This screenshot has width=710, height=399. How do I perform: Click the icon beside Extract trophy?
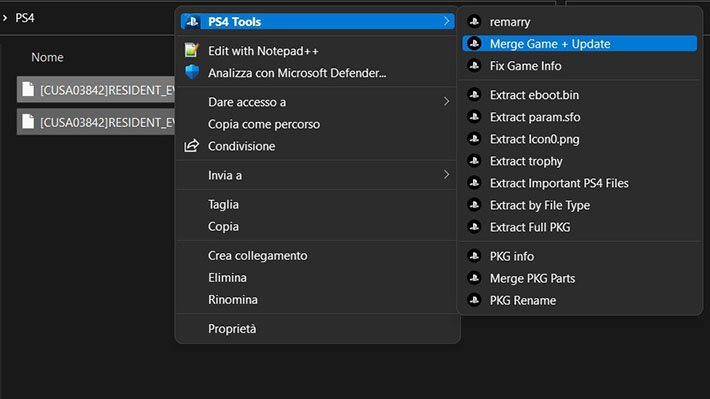(474, 161)
